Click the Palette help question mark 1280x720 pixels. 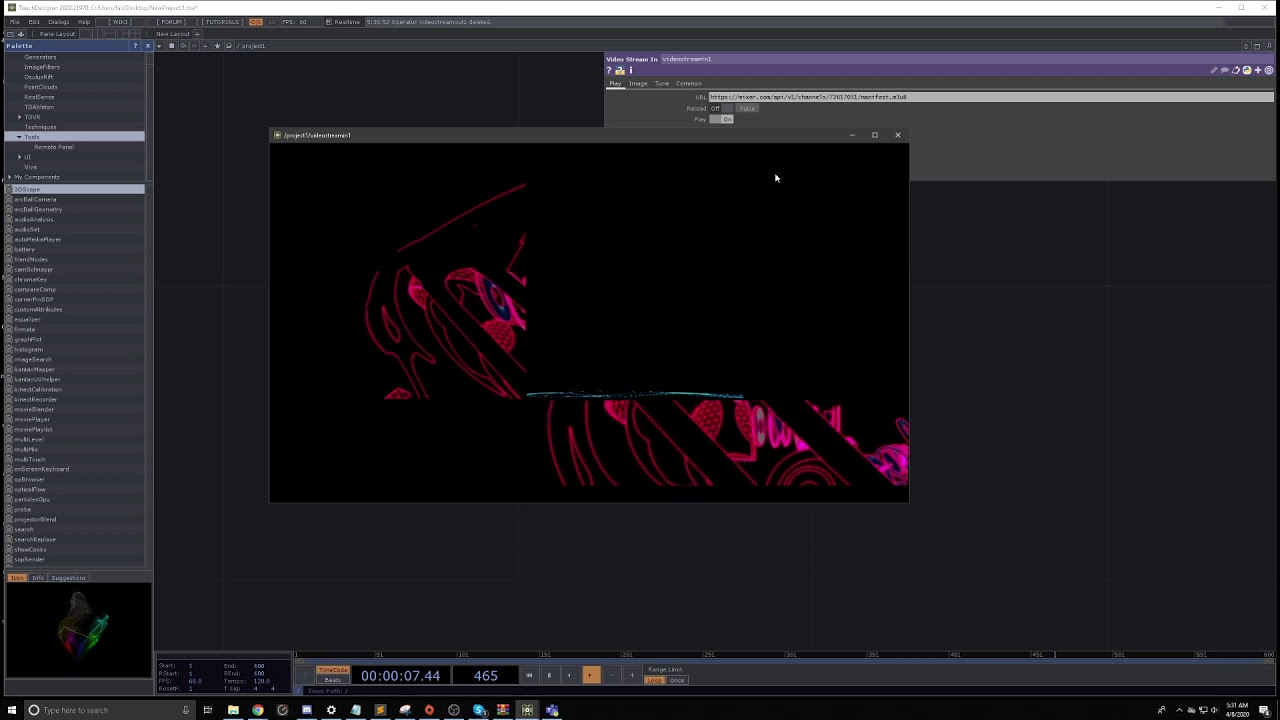click(x=135, y=46)
